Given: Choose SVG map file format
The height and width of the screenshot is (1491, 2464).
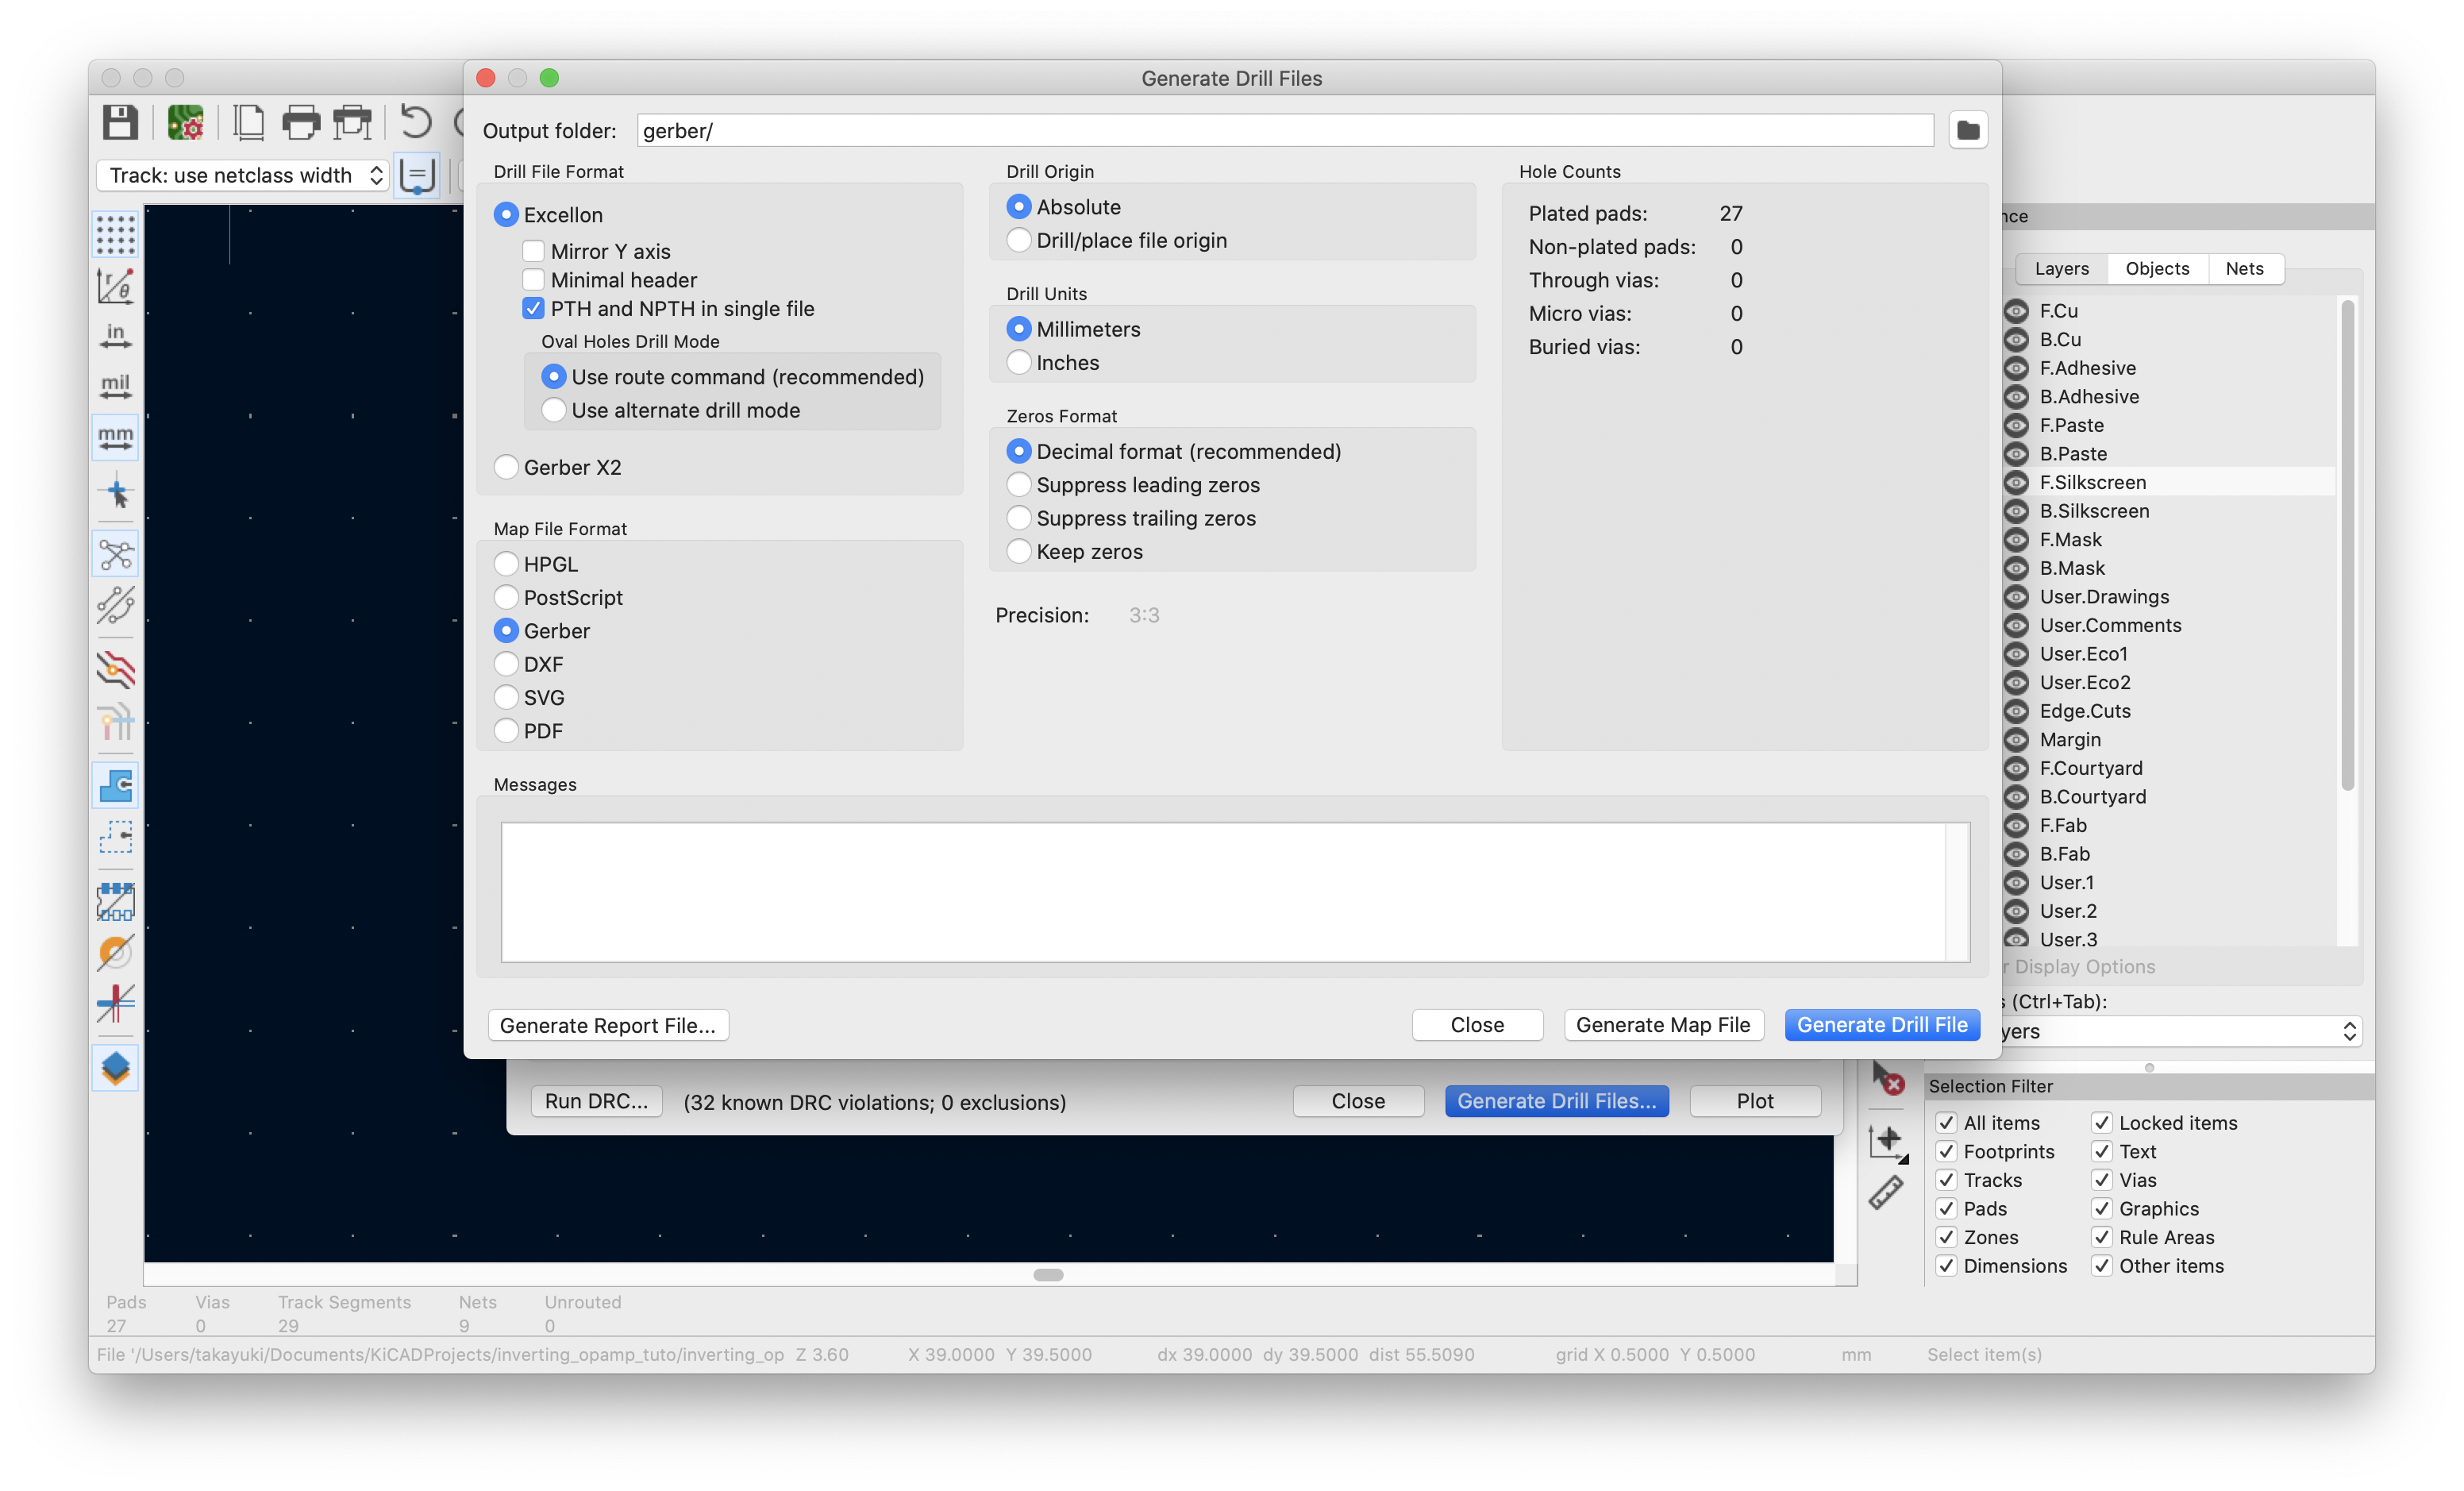Looking at the screenshot, I should point(506,697).
